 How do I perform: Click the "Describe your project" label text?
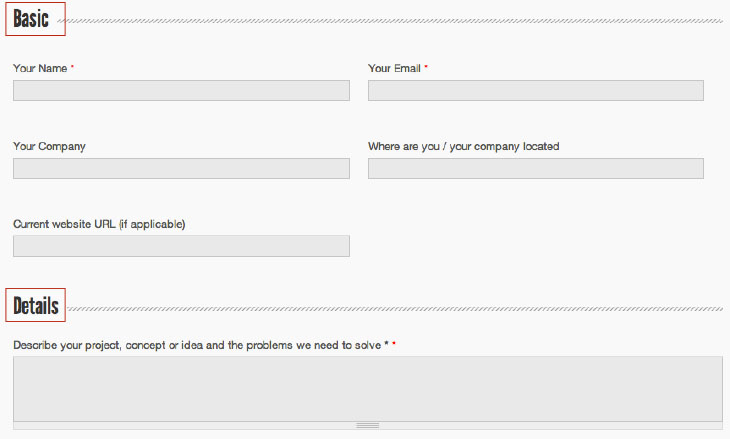pyautogui.click(x=197, y=345)
